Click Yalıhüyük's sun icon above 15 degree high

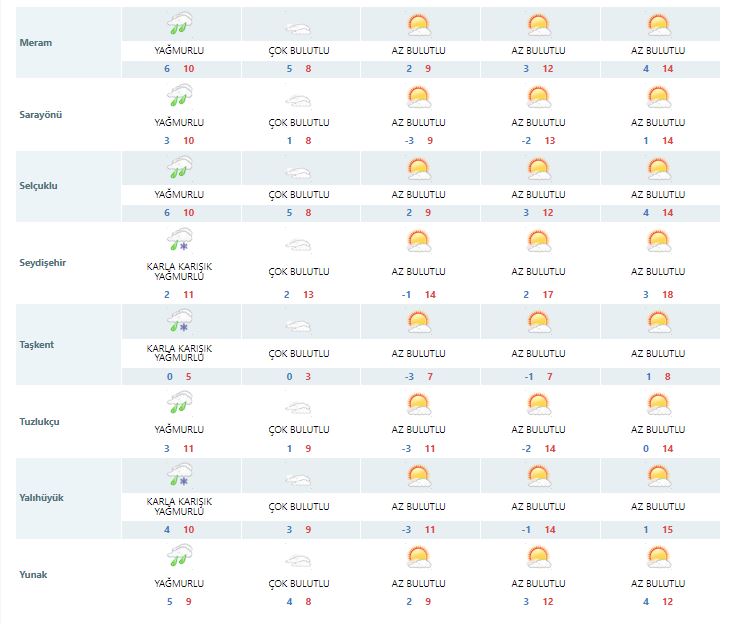pos(658,476)
